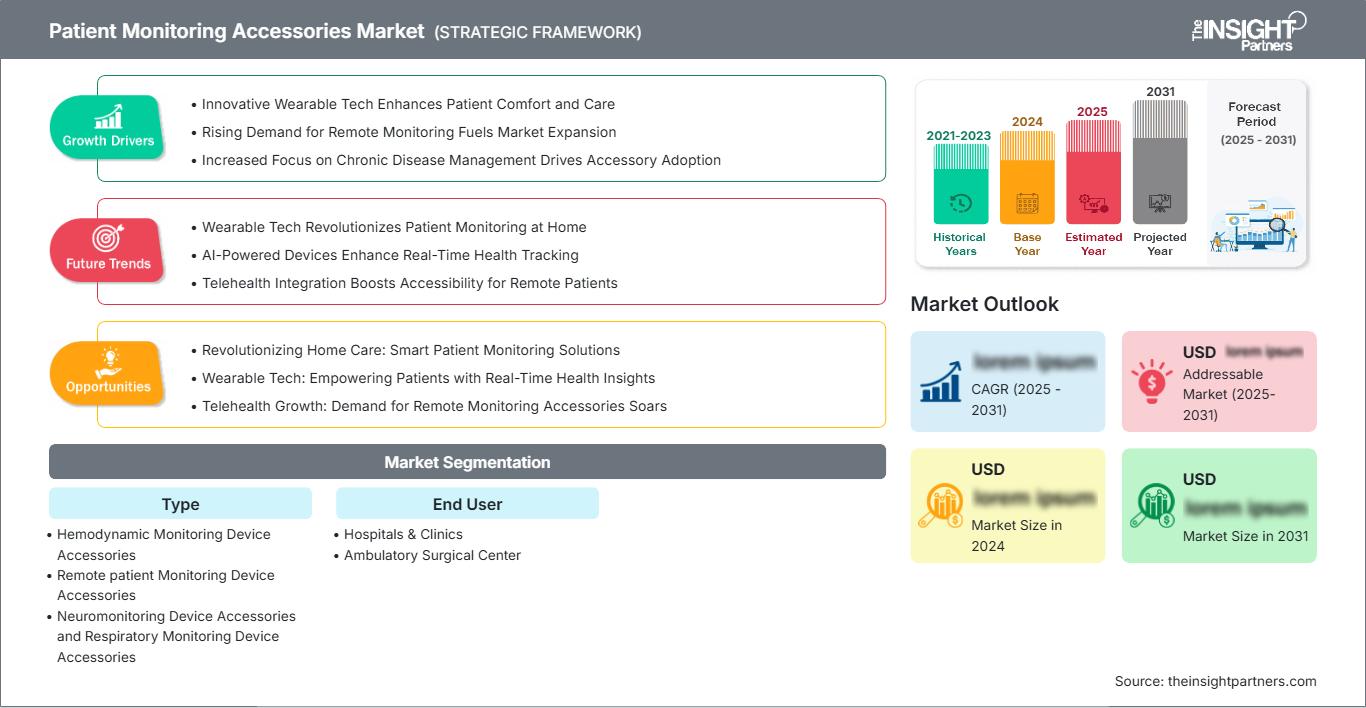Click the Estimated Year gear icon

(1093, 204)
